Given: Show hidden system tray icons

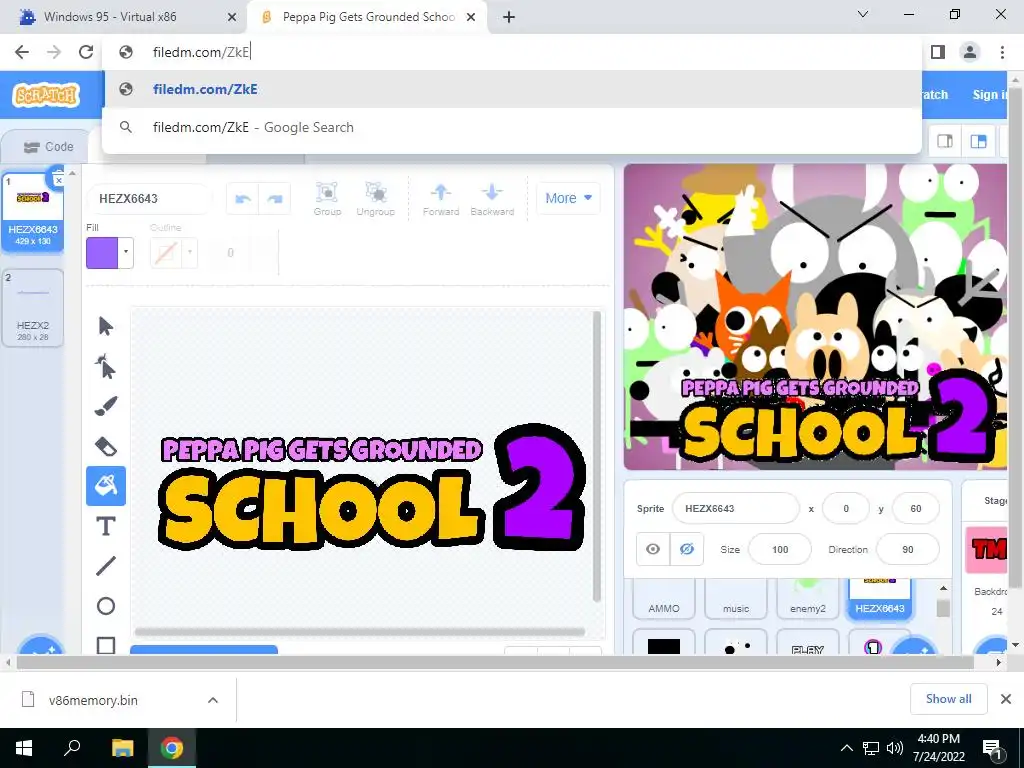Looking at the screenshot, I should coord(846,748).
